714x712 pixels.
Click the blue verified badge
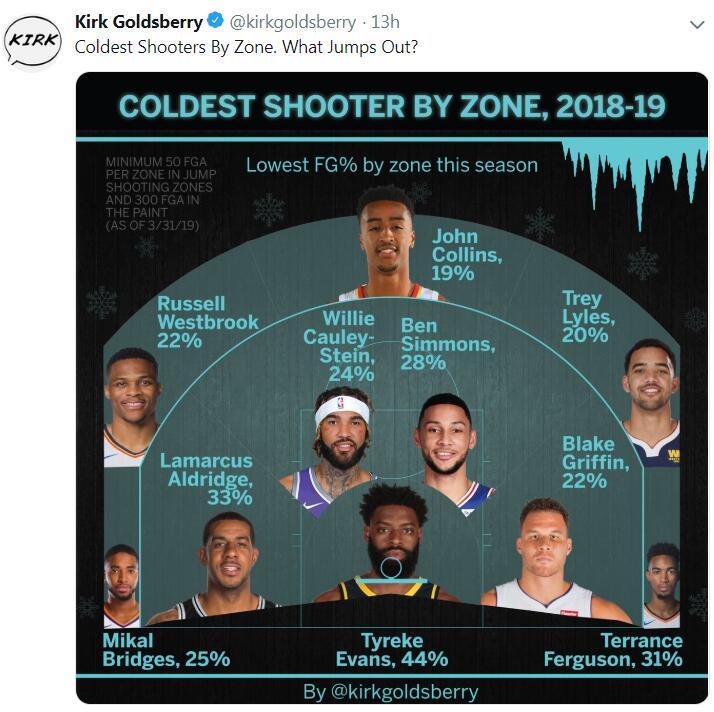214,22
